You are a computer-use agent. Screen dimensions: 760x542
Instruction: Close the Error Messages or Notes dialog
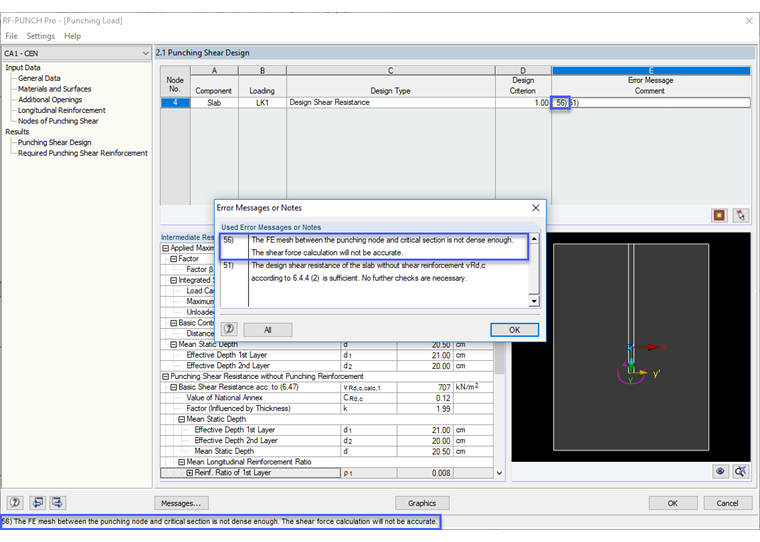click(536, 207)
